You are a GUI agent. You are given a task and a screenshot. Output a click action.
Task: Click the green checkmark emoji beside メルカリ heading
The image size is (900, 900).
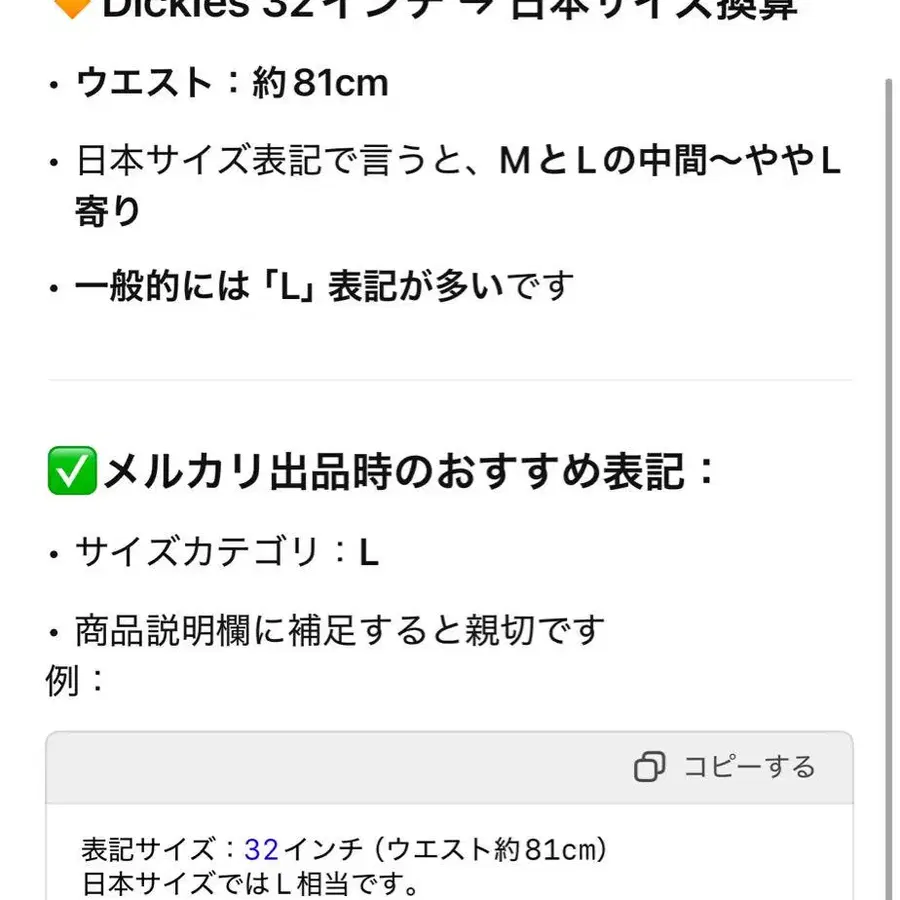point(72,470)
